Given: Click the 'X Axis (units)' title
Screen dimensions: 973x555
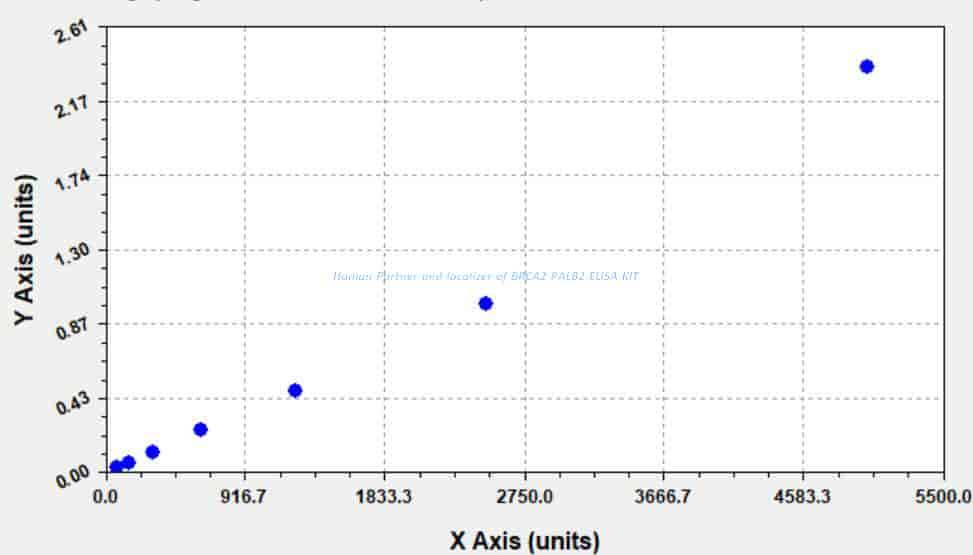Looking at the screenshot, I should (x=525, y=541).
